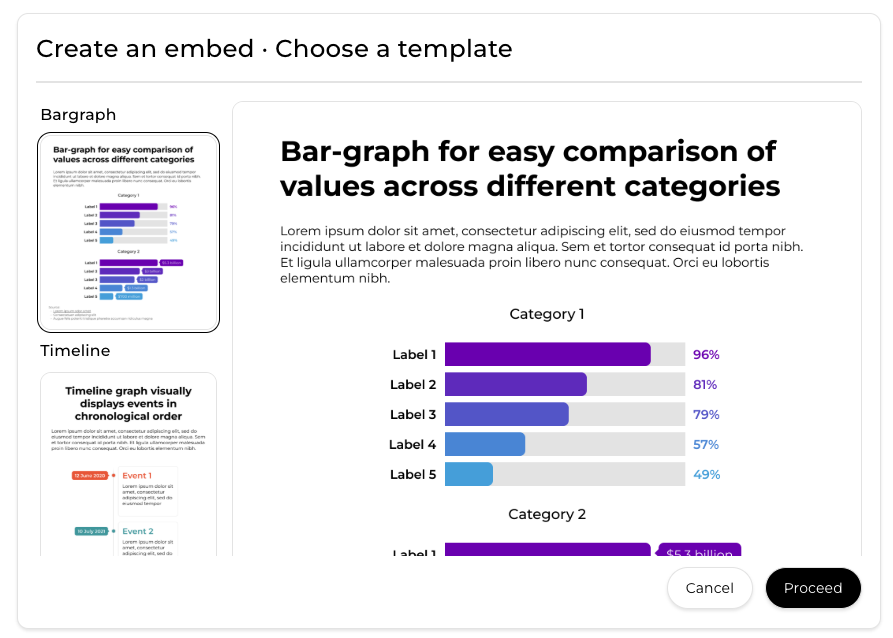
Task: Click the Label 2 bar in the preview
Action: (x=515, y=384)
